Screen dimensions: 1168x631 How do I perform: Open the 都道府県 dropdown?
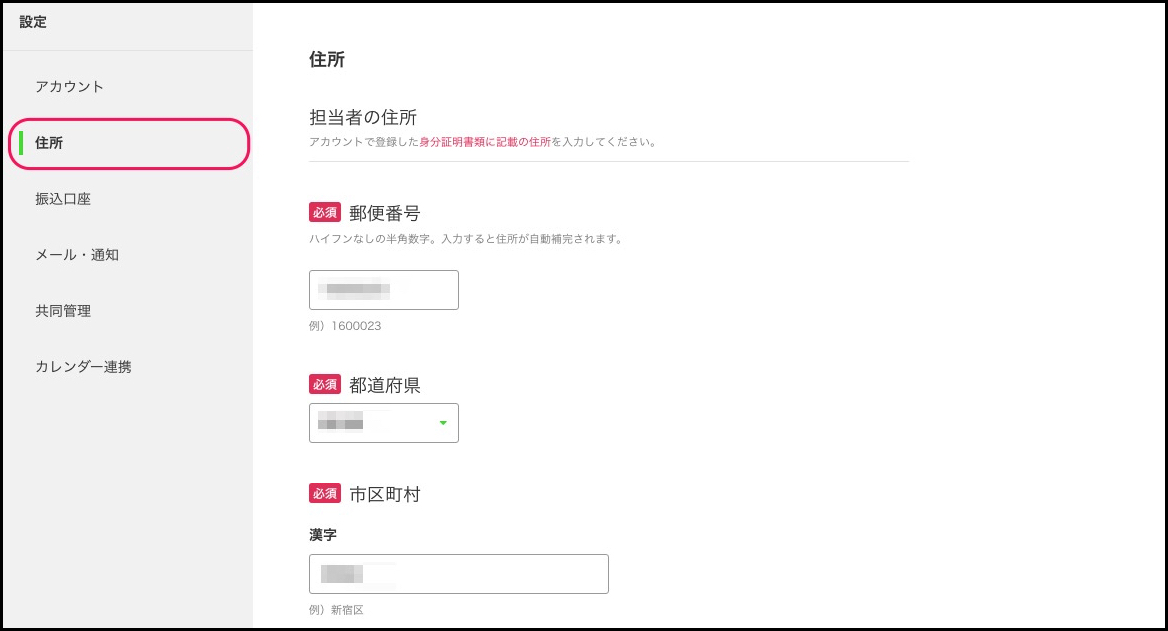coord(384,423)
